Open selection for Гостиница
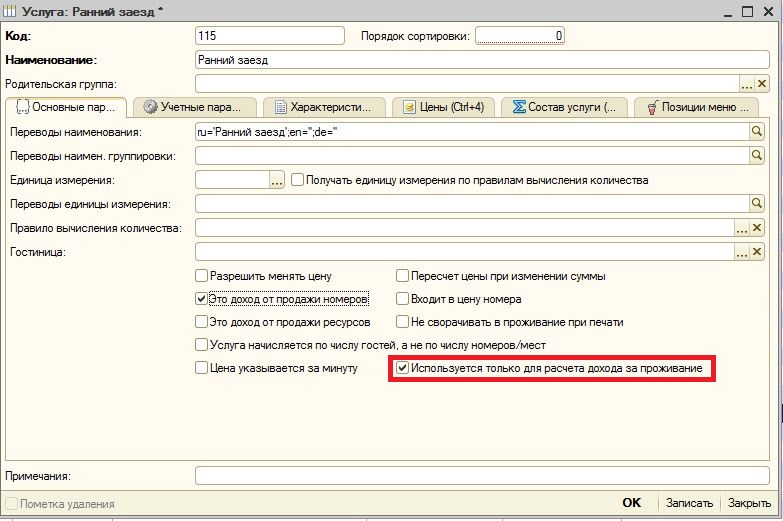The width and height of the screenshot is (783, 521). click(x=742, y=252)
